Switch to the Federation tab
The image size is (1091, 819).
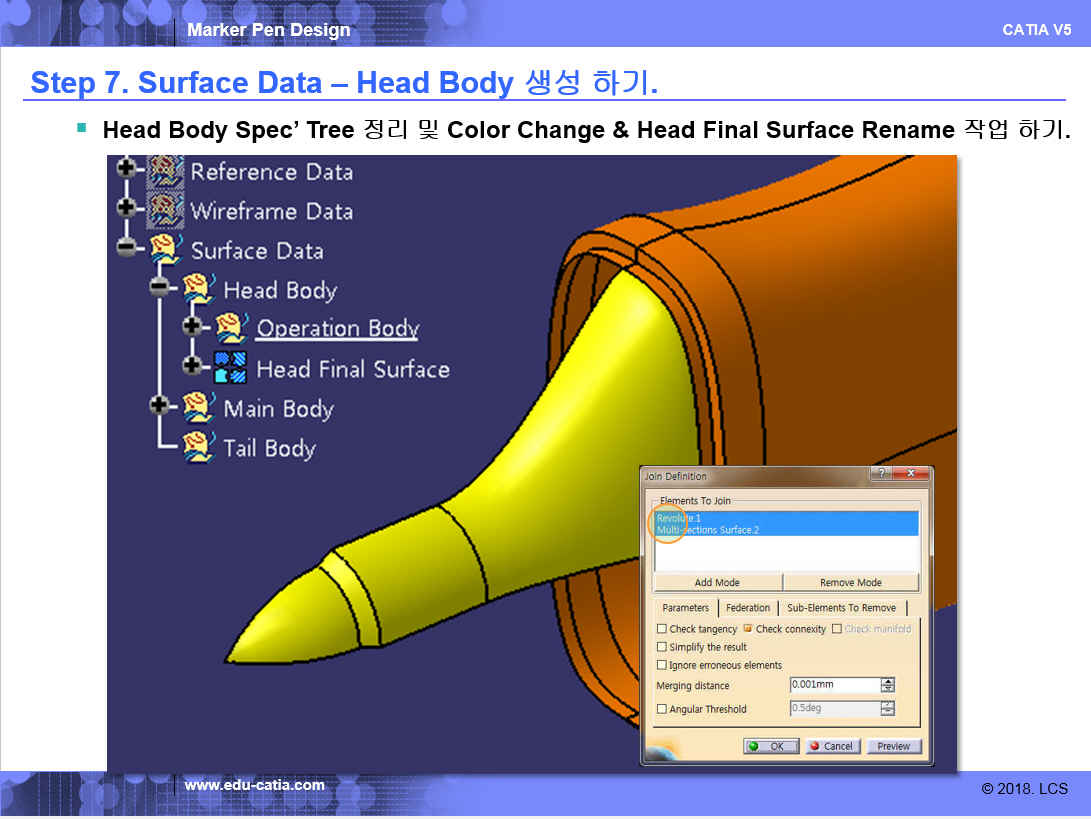(748, 608)
